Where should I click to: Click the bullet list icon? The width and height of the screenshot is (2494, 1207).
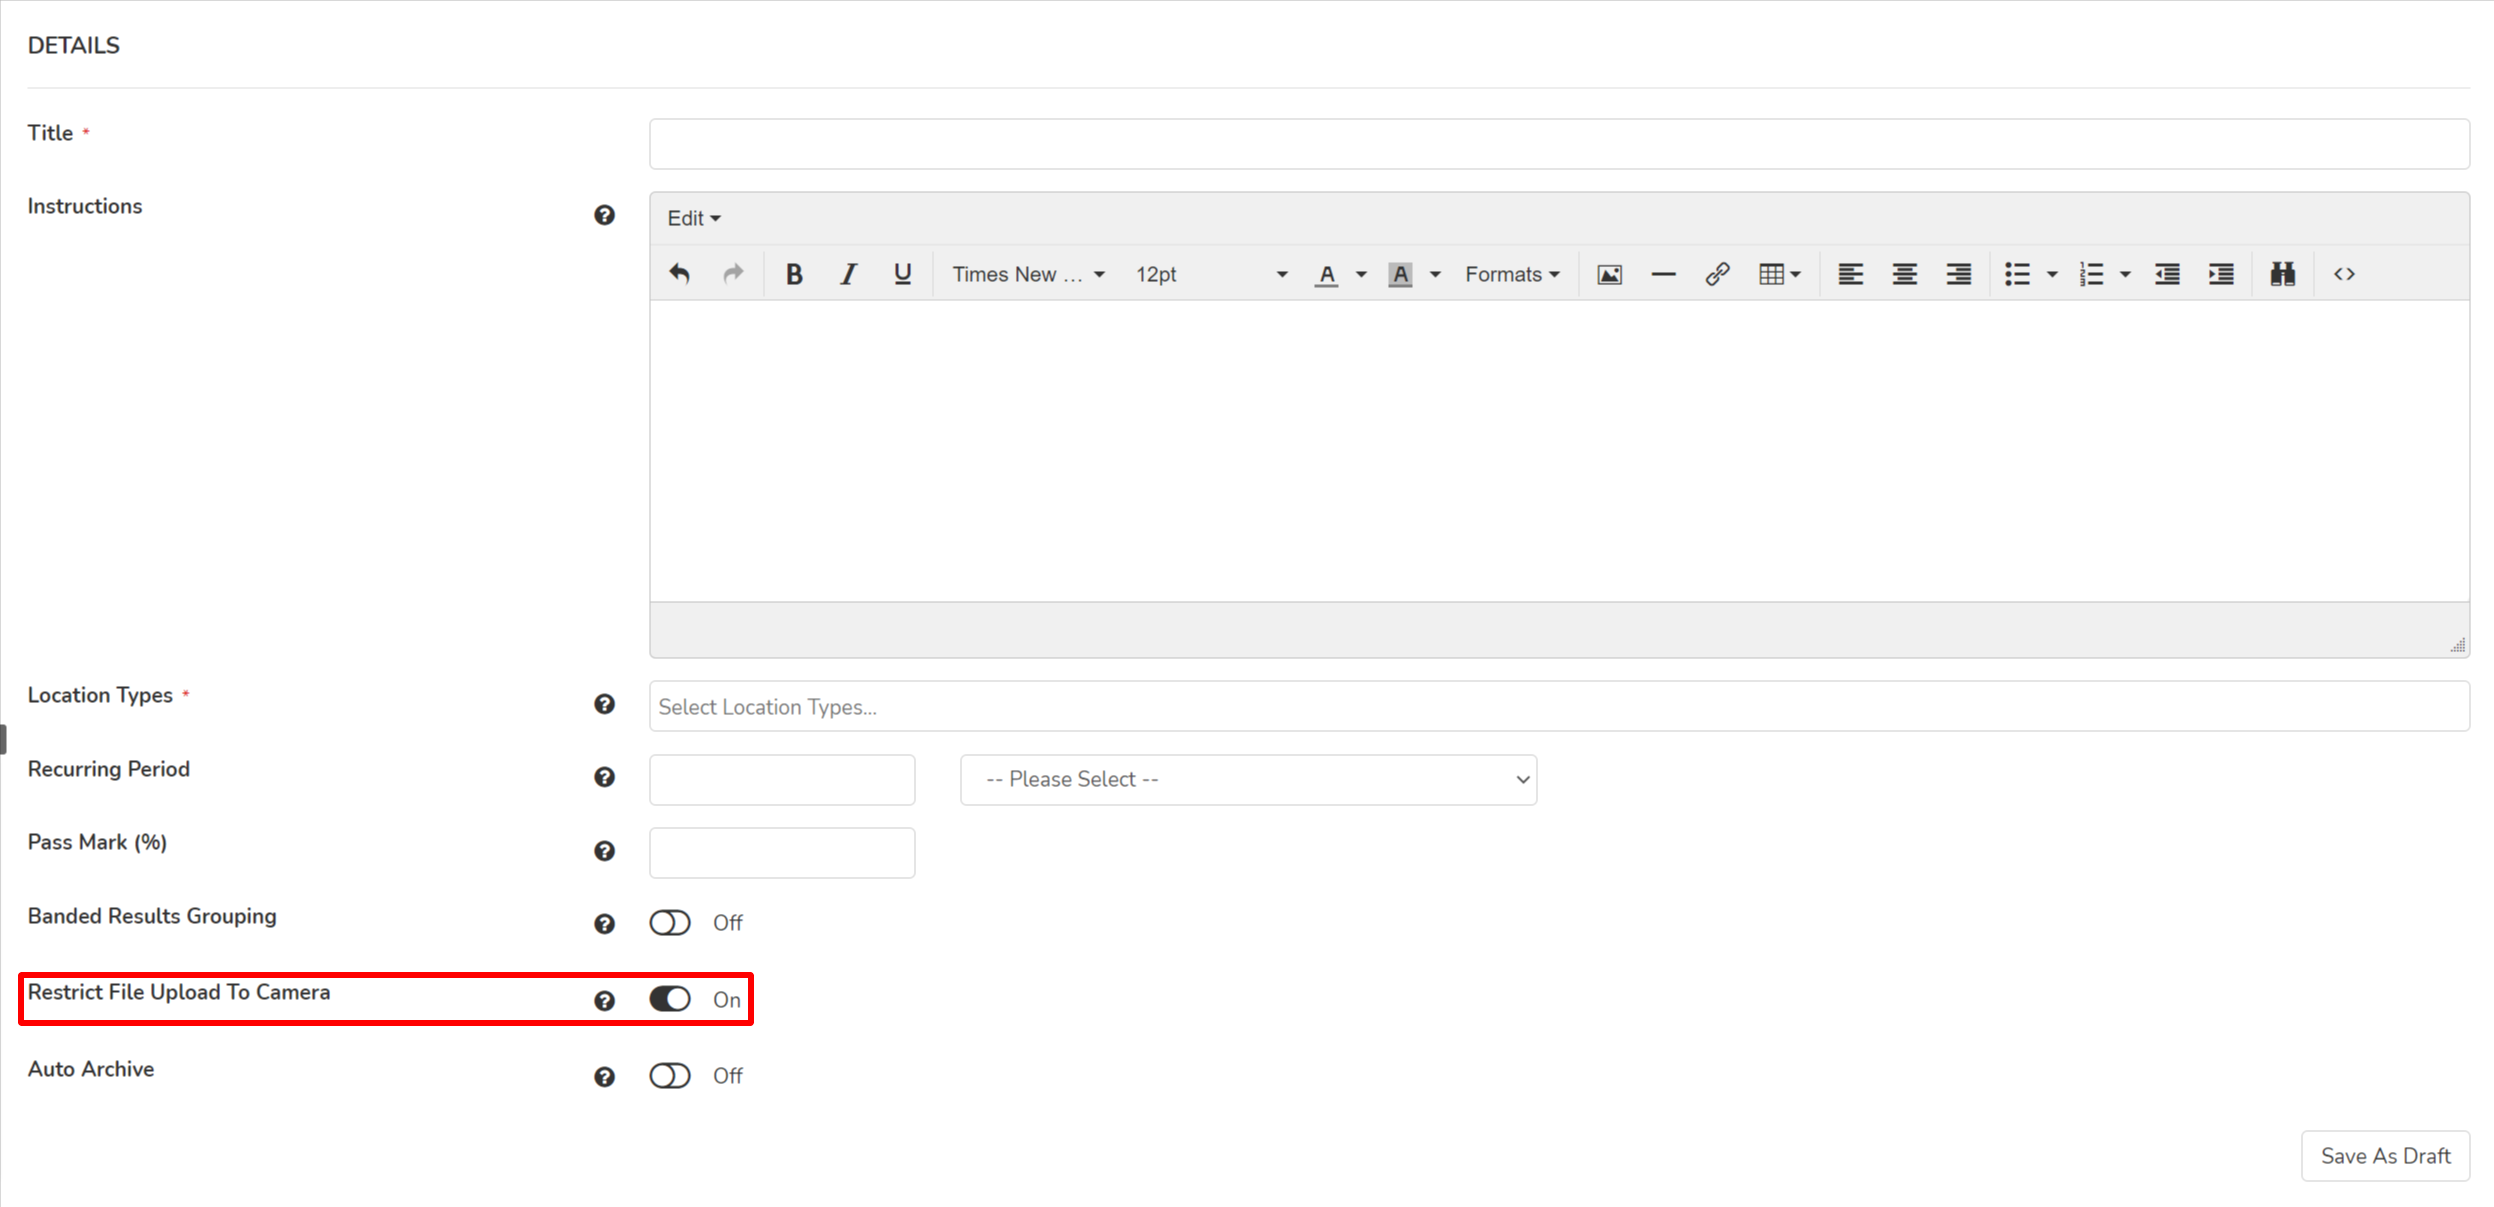pos(2017,274)
